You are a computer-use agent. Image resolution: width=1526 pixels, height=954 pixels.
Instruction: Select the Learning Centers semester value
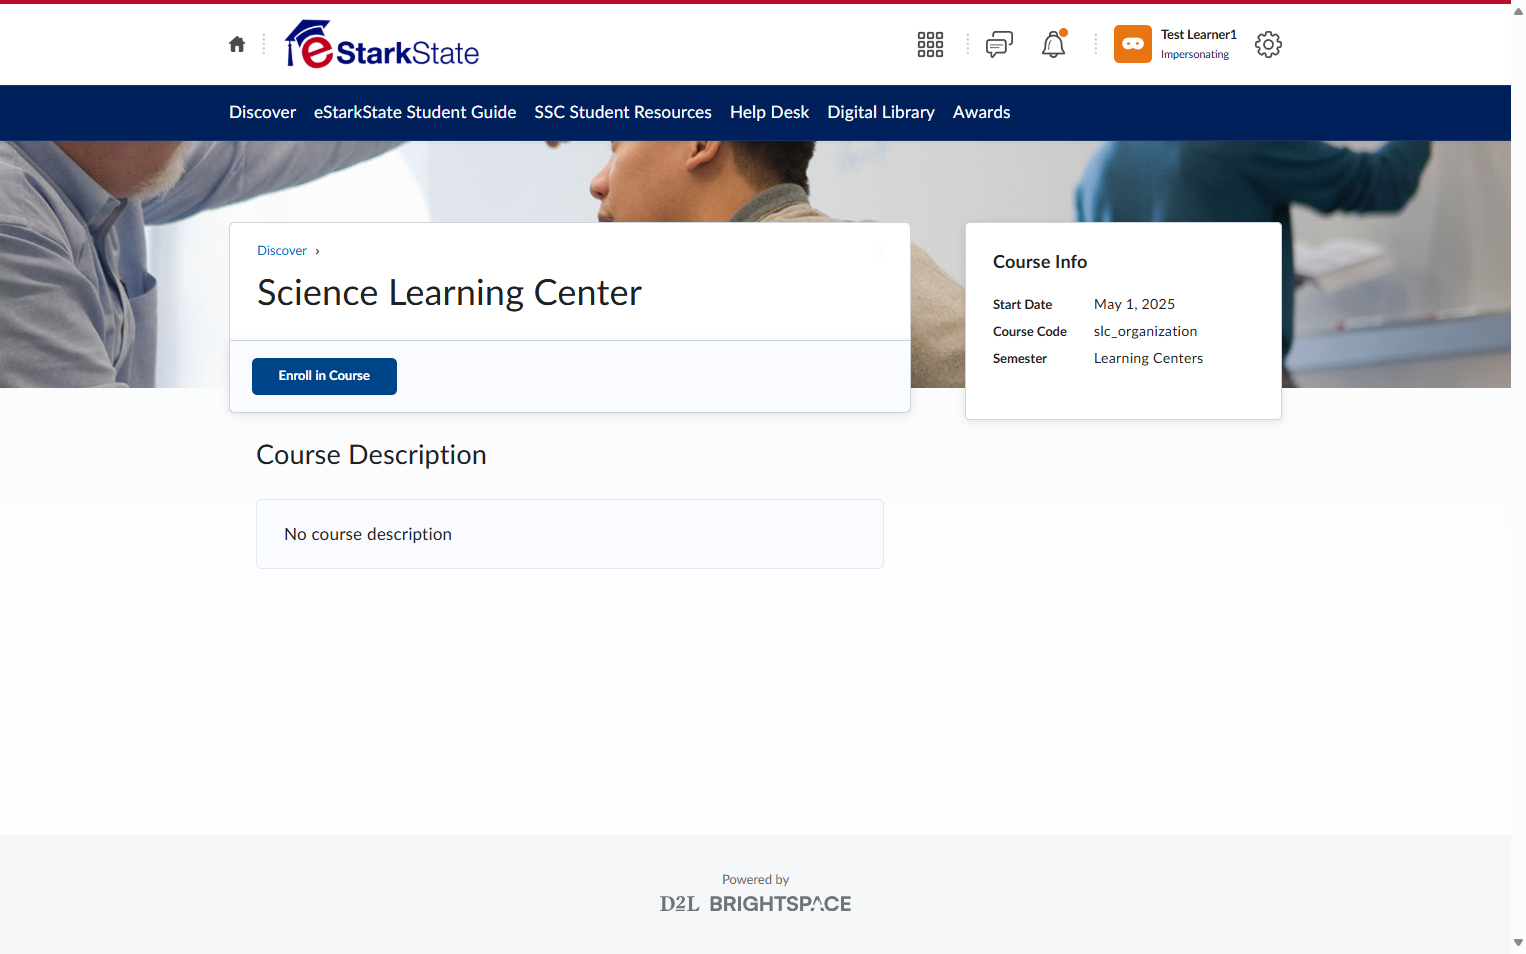click(x=1148, y=358)
